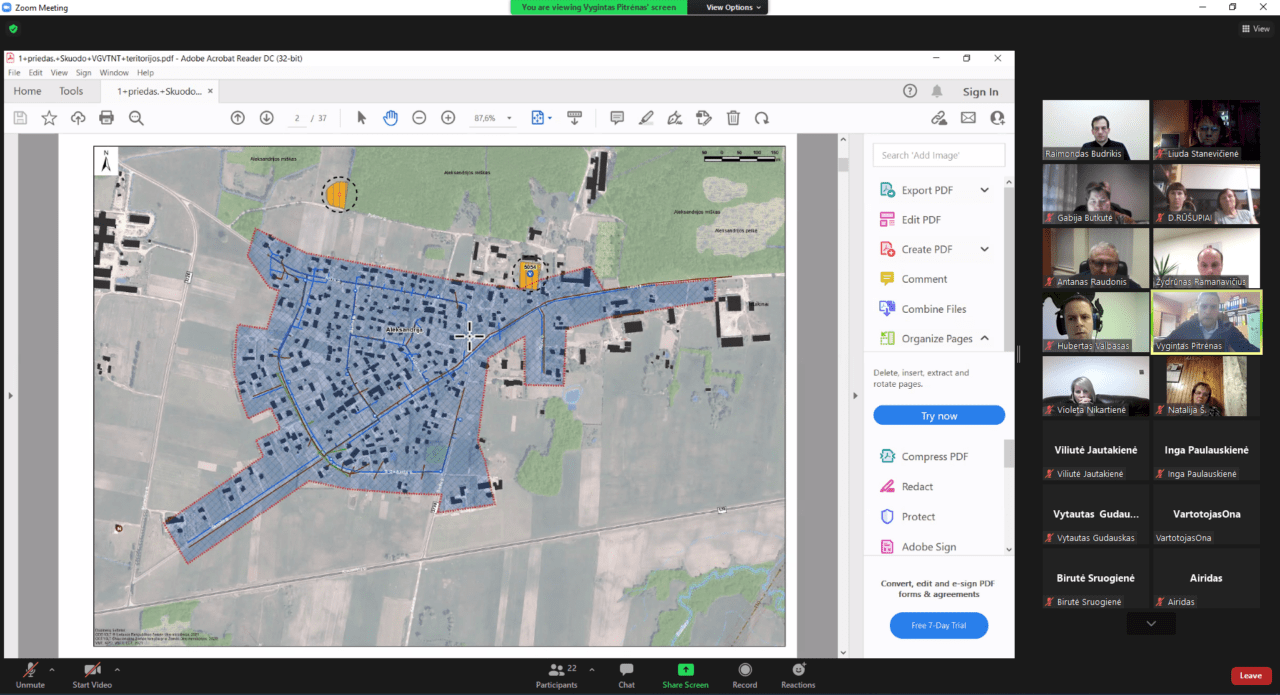The image size is (1280, 695).
Task: Click the rotate page icon
Action: [762, 118]
